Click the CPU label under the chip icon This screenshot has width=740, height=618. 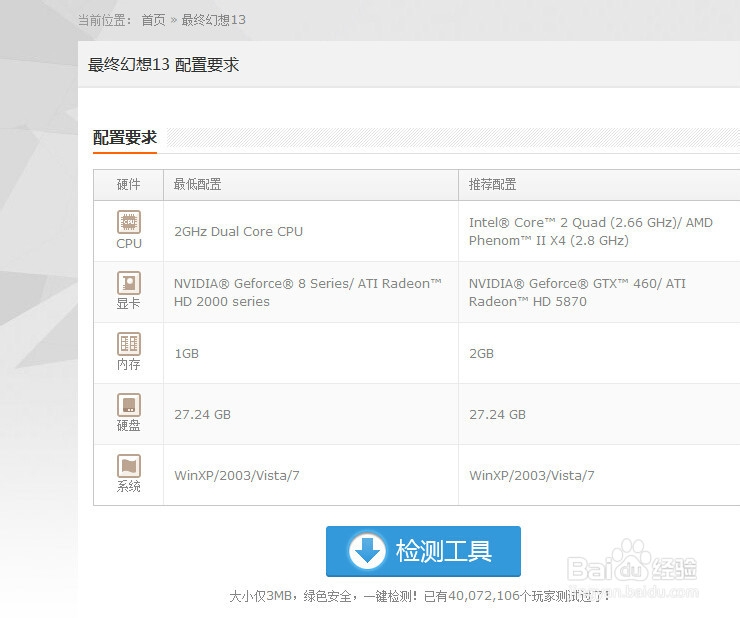129,244
